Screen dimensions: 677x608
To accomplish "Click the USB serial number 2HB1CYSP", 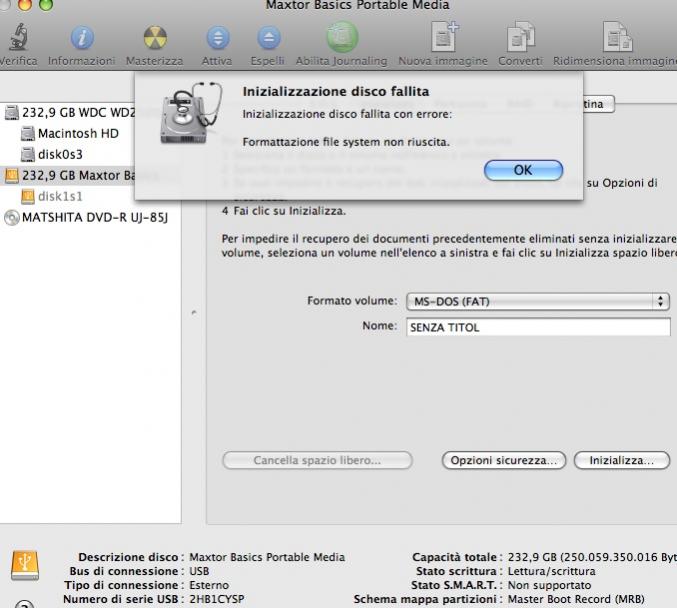I will coord(217,599).
